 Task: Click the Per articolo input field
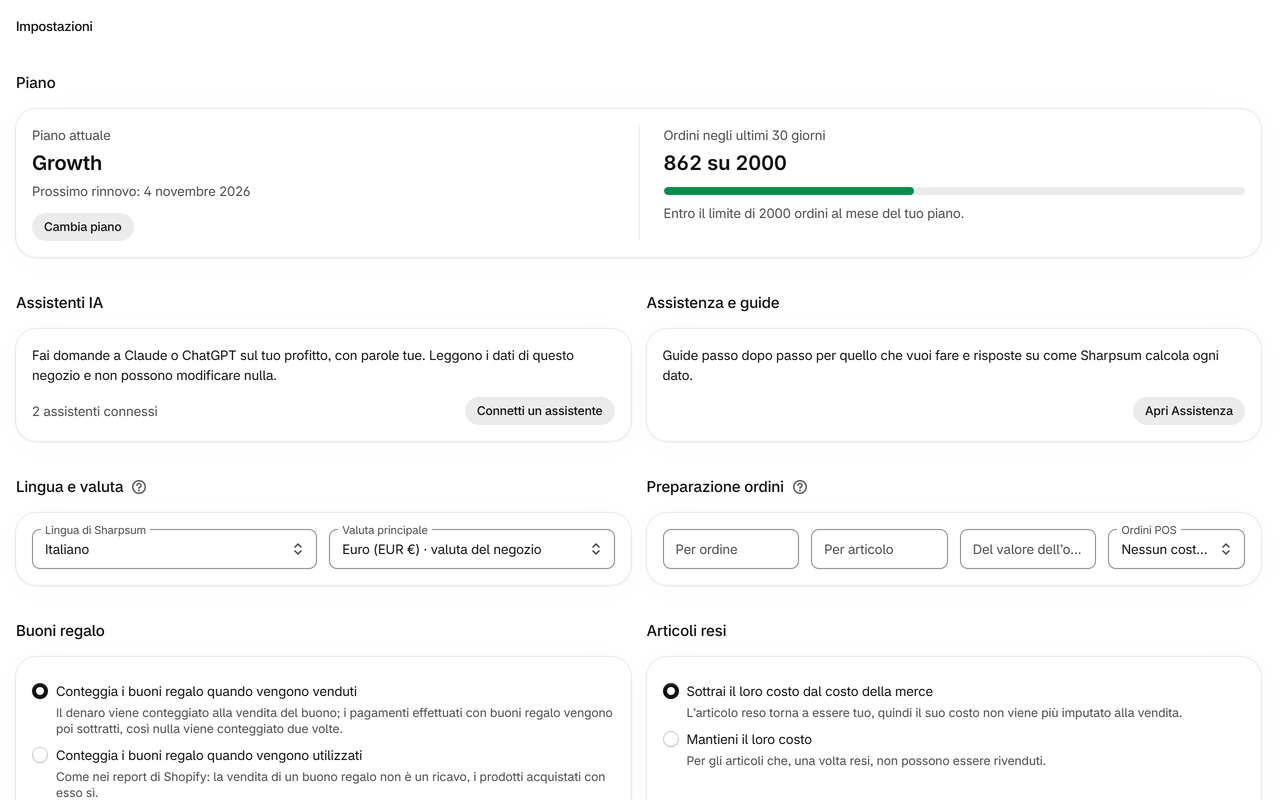(x=879, y=549)
